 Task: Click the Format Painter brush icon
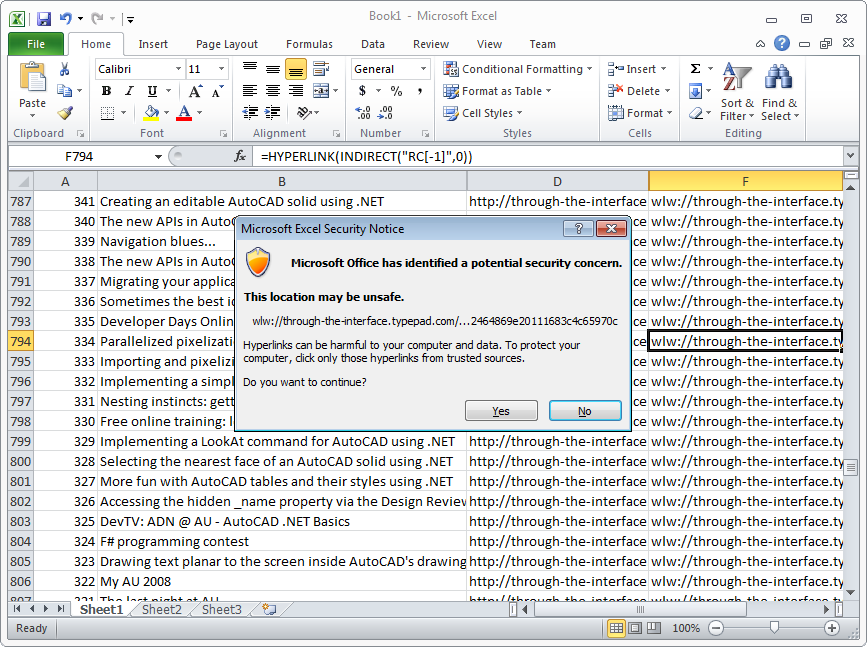point(65,113)
